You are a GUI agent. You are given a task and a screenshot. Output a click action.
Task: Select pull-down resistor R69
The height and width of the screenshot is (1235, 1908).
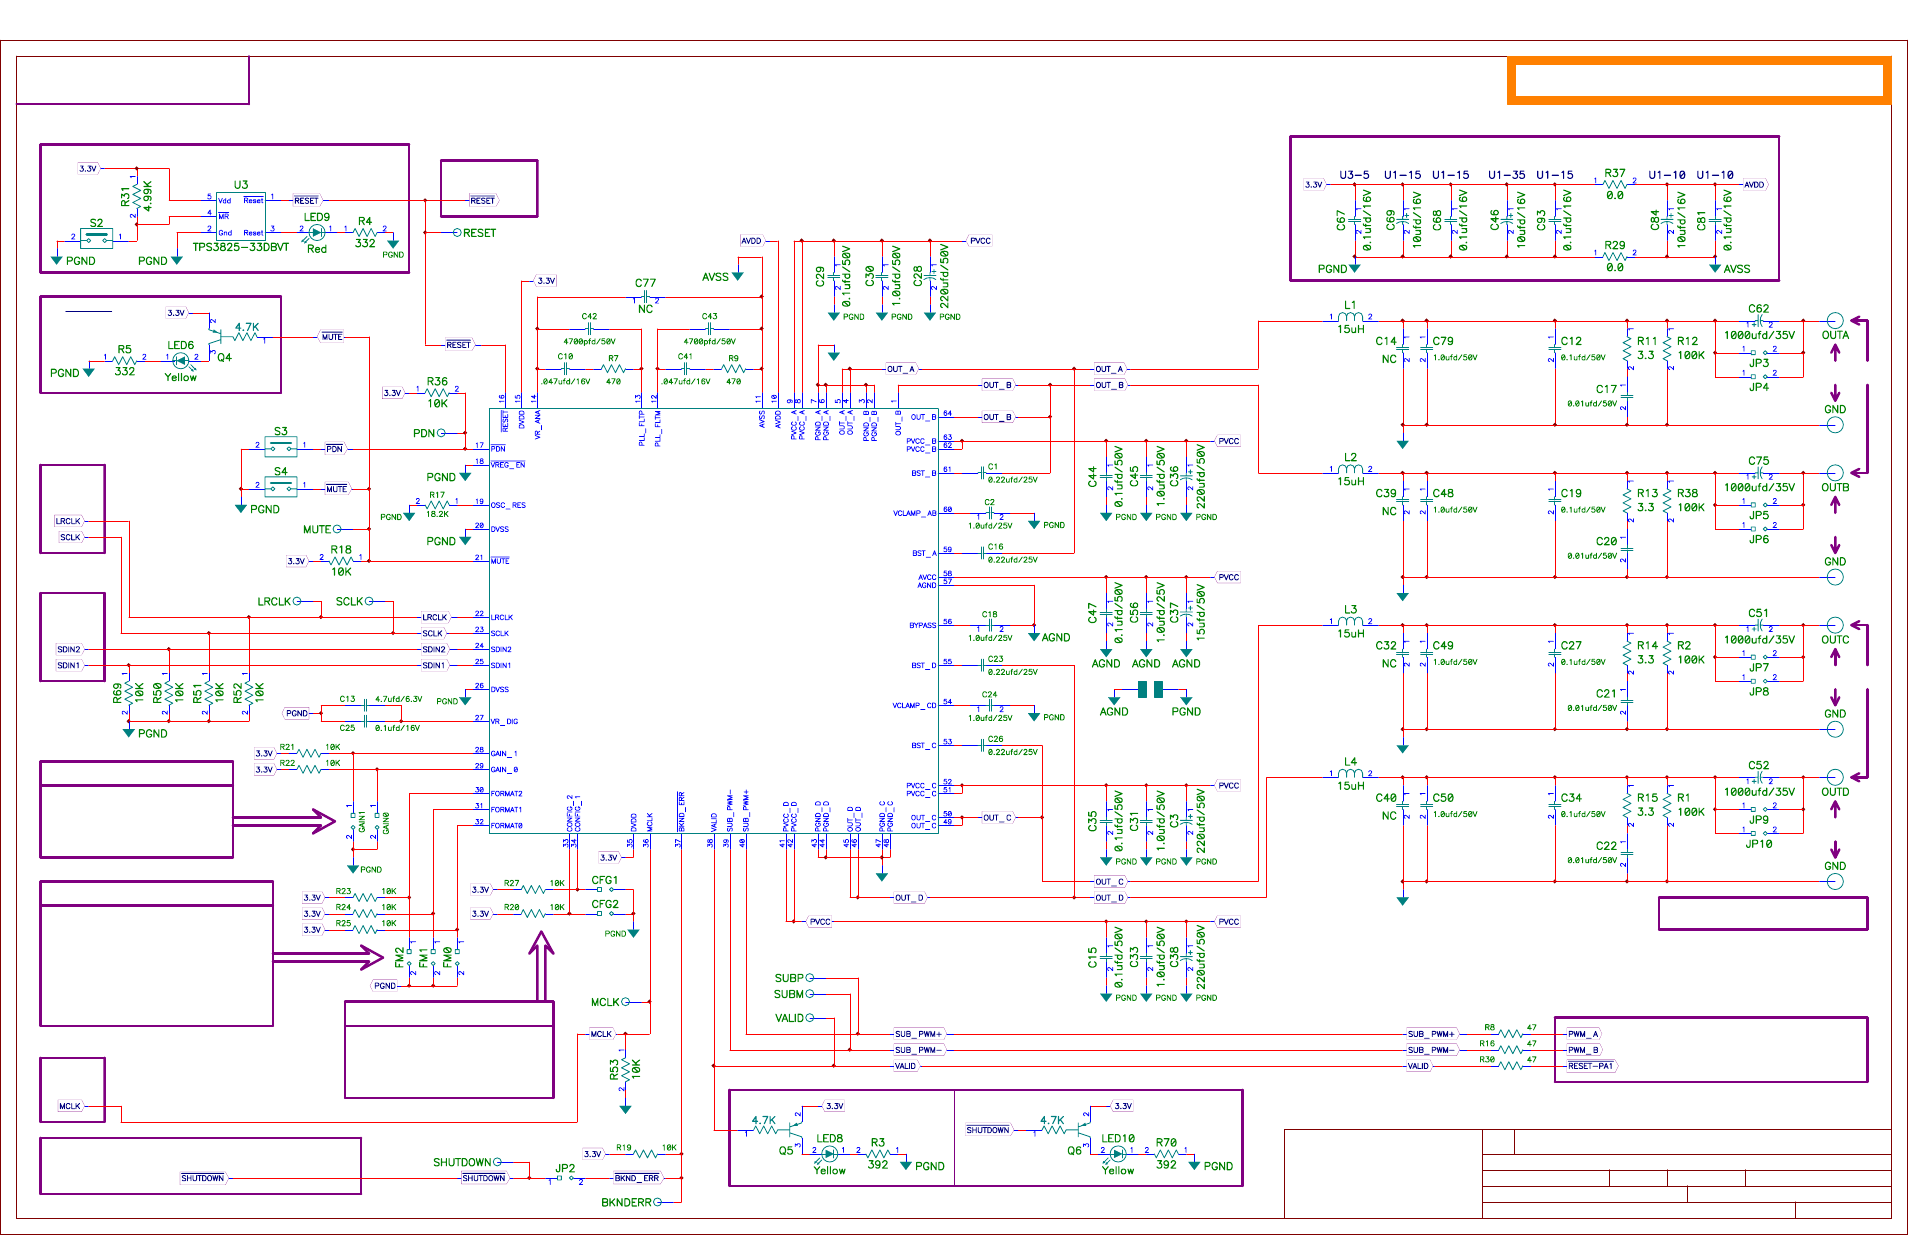[129, 691]
